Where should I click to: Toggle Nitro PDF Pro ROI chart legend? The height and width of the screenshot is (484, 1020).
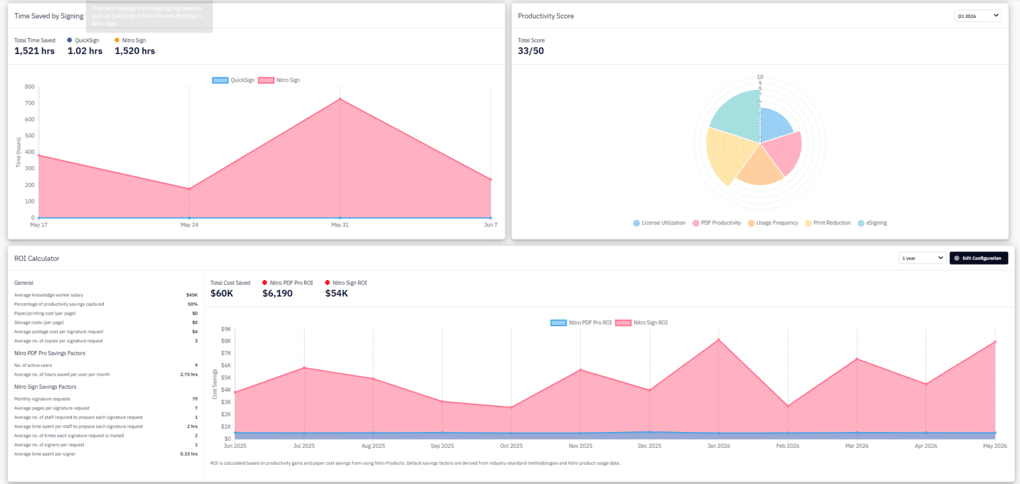tap(580, 322)
